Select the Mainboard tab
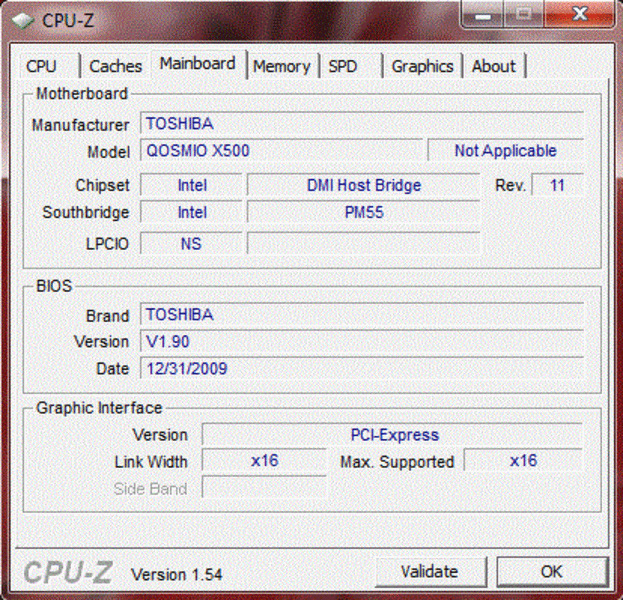This screenshot has height=600, width=623. coord(197,64)
